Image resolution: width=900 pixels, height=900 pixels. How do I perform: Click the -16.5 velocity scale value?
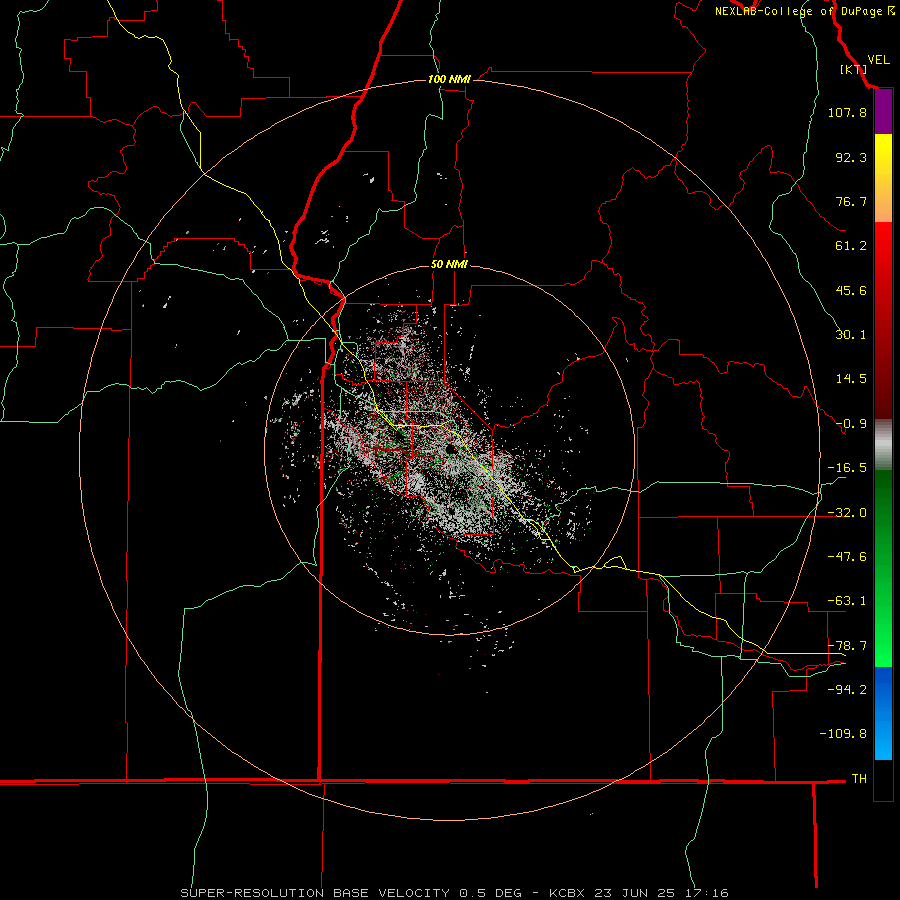(847, 468)
